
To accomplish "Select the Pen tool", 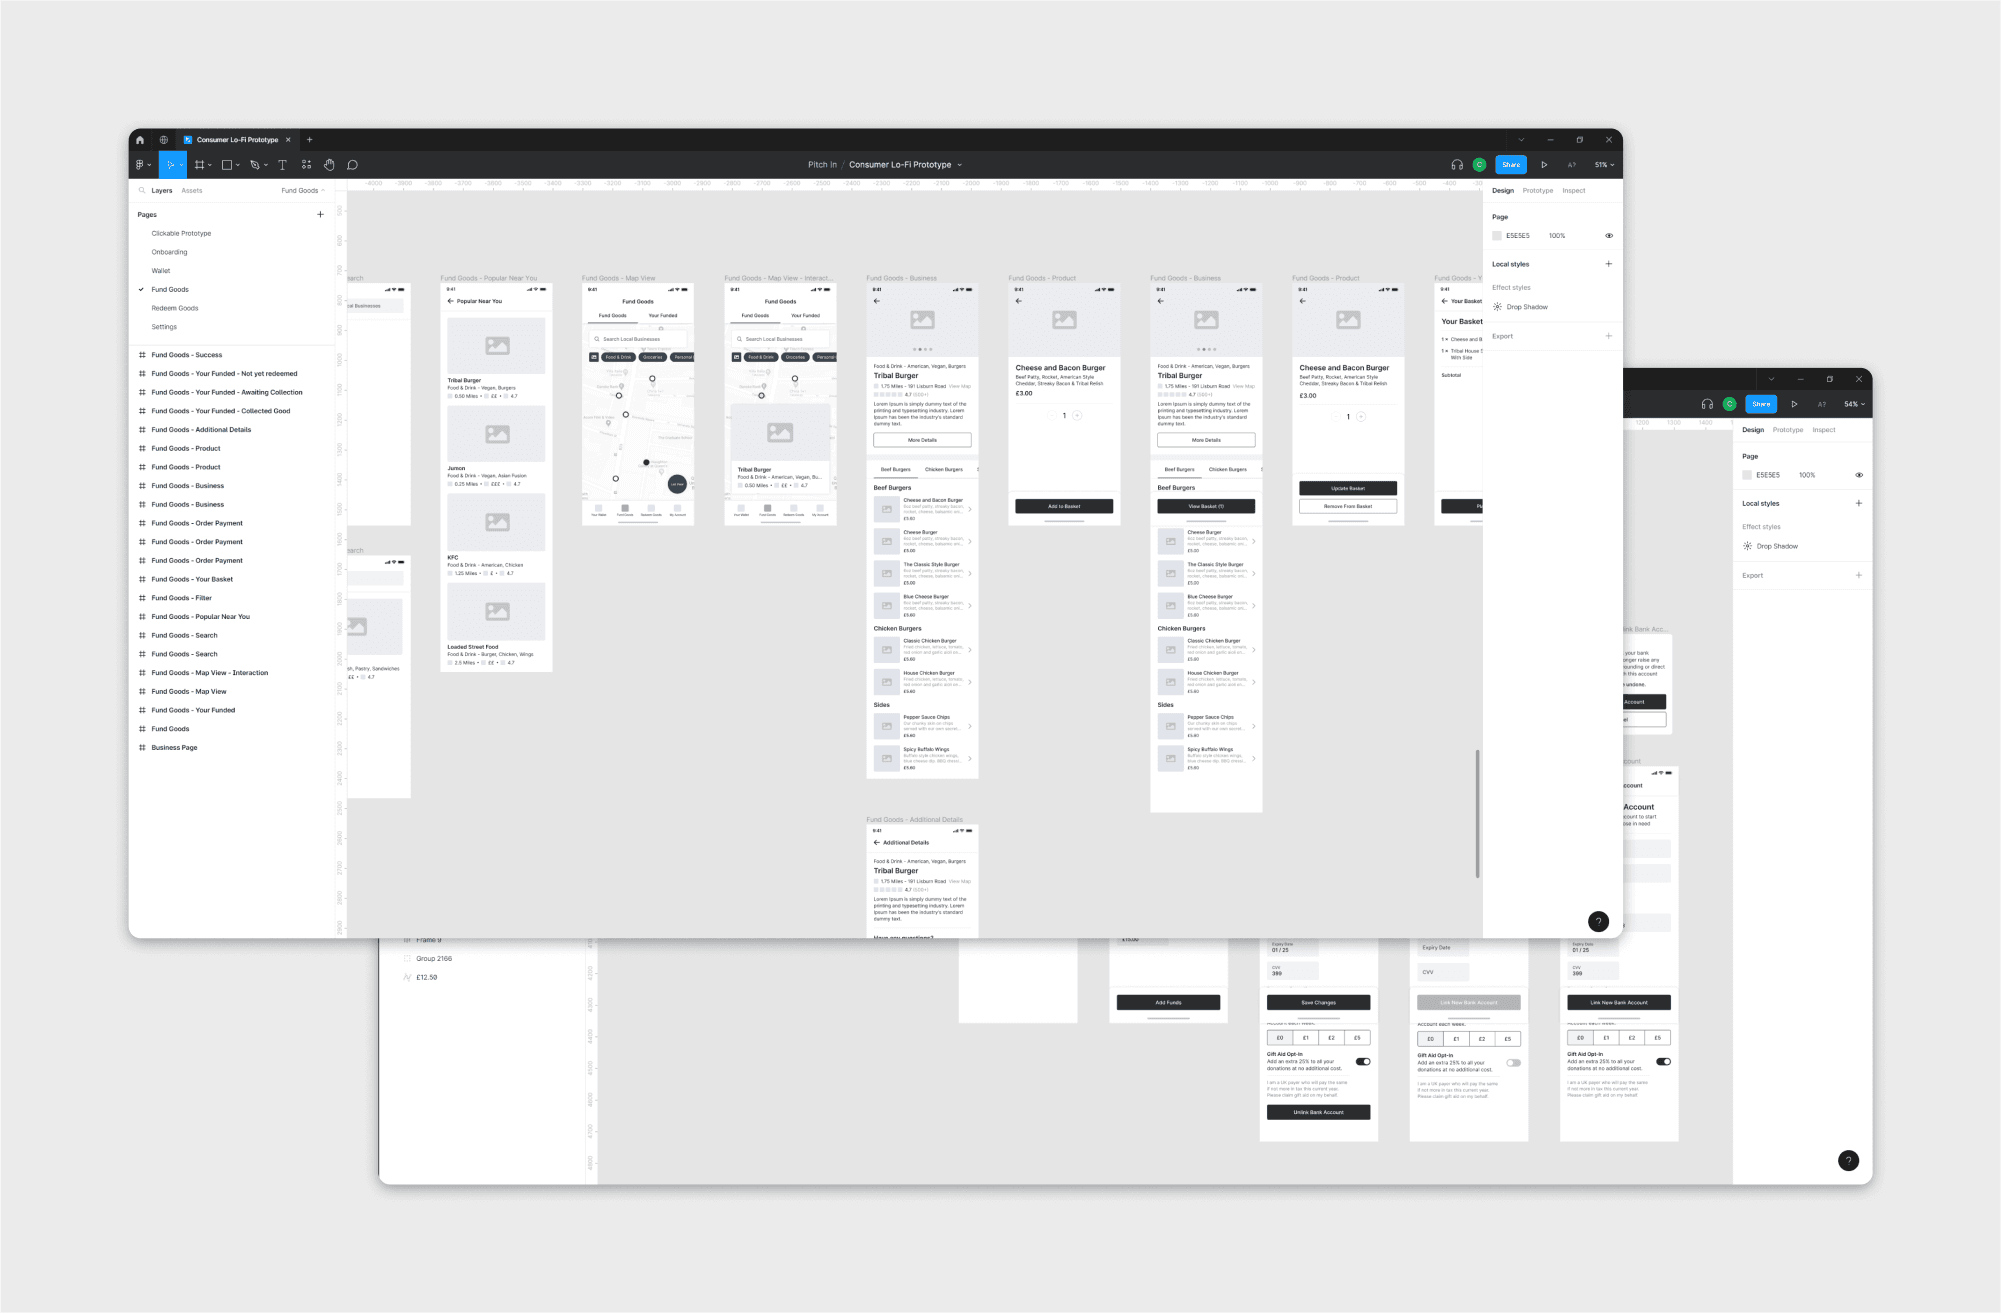I will pos(255,165).
